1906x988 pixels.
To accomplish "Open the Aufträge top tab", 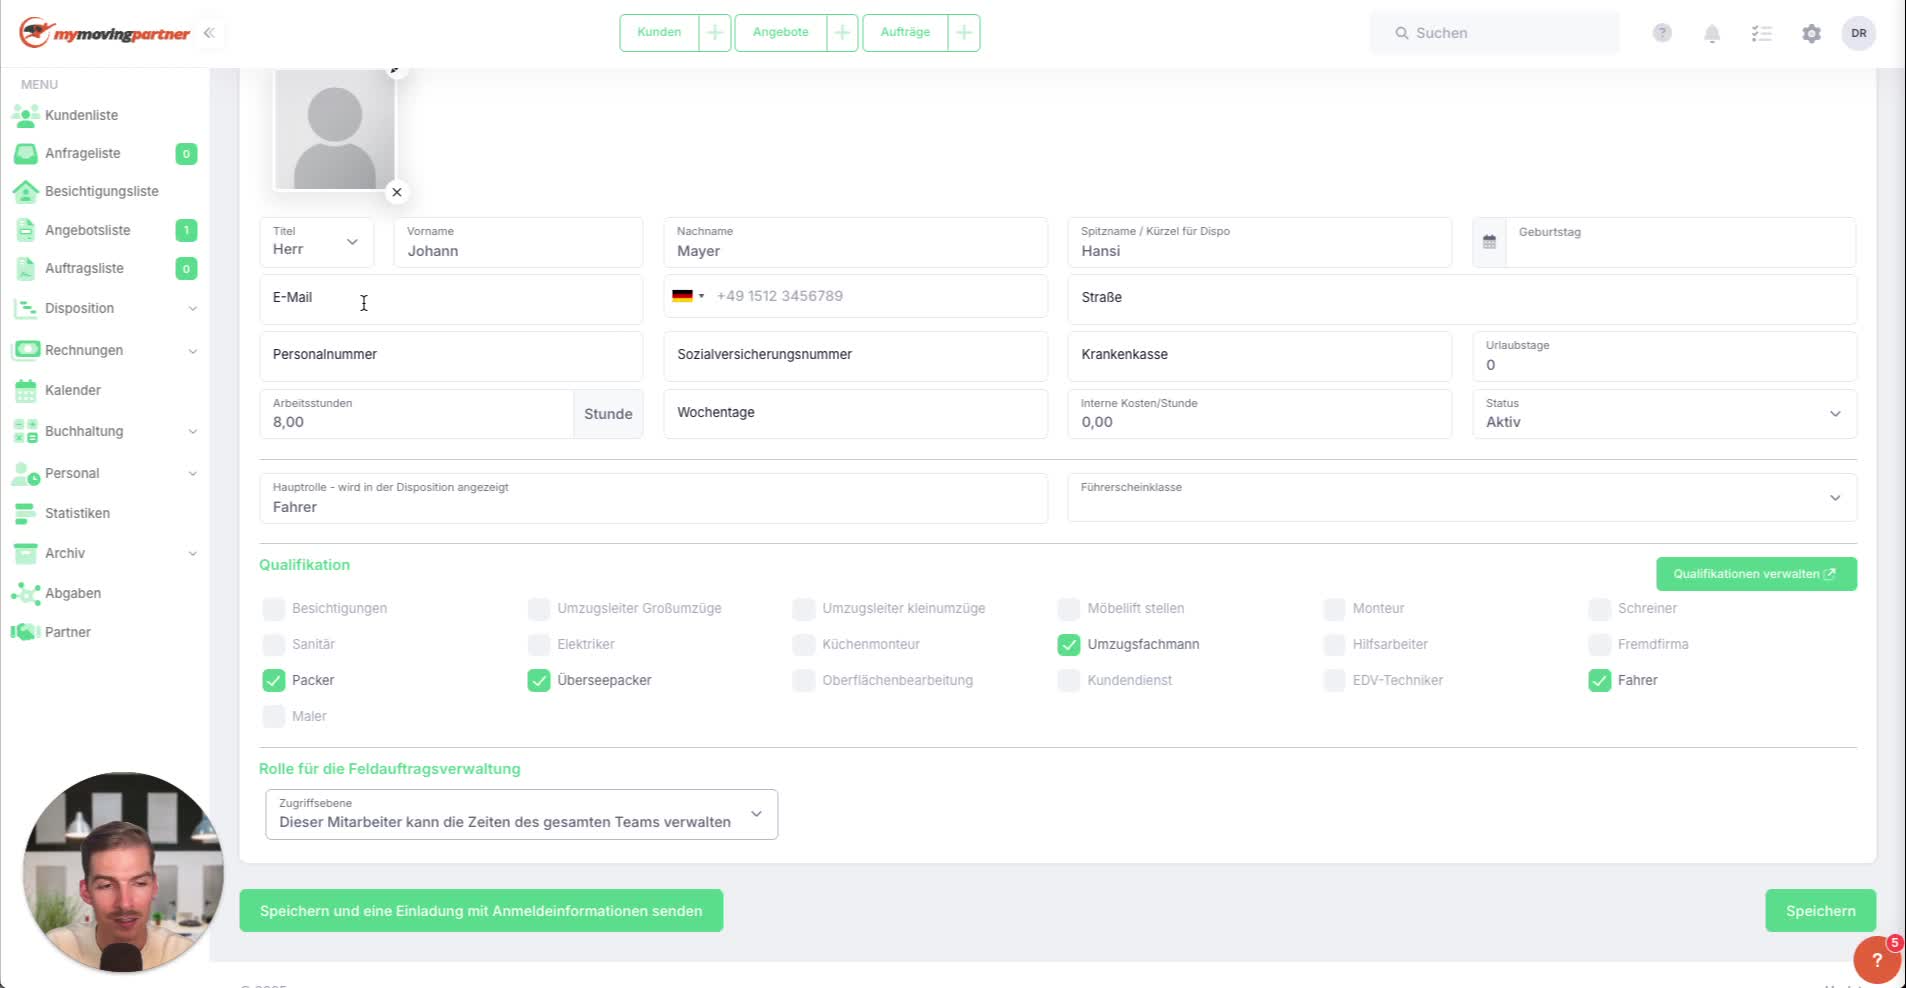I will point(905,33).
